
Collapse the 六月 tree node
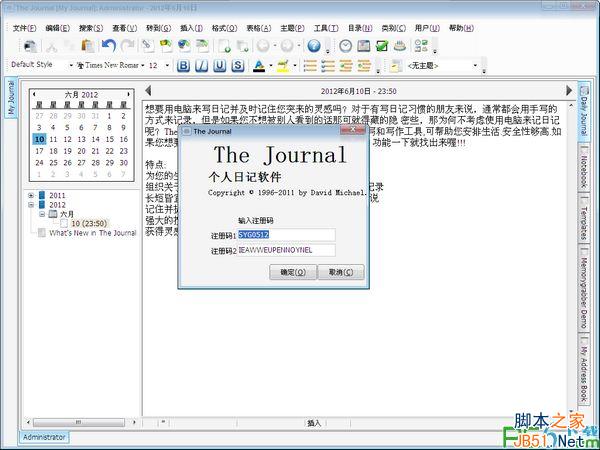pos(42,214)
